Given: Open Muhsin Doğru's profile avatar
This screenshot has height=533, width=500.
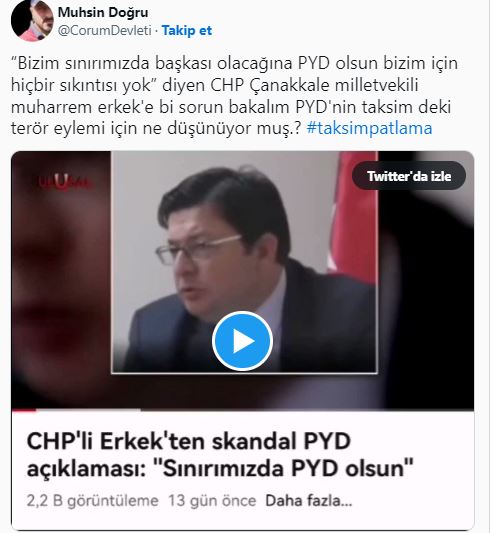Looking at the screenshot, I should 32,20.
